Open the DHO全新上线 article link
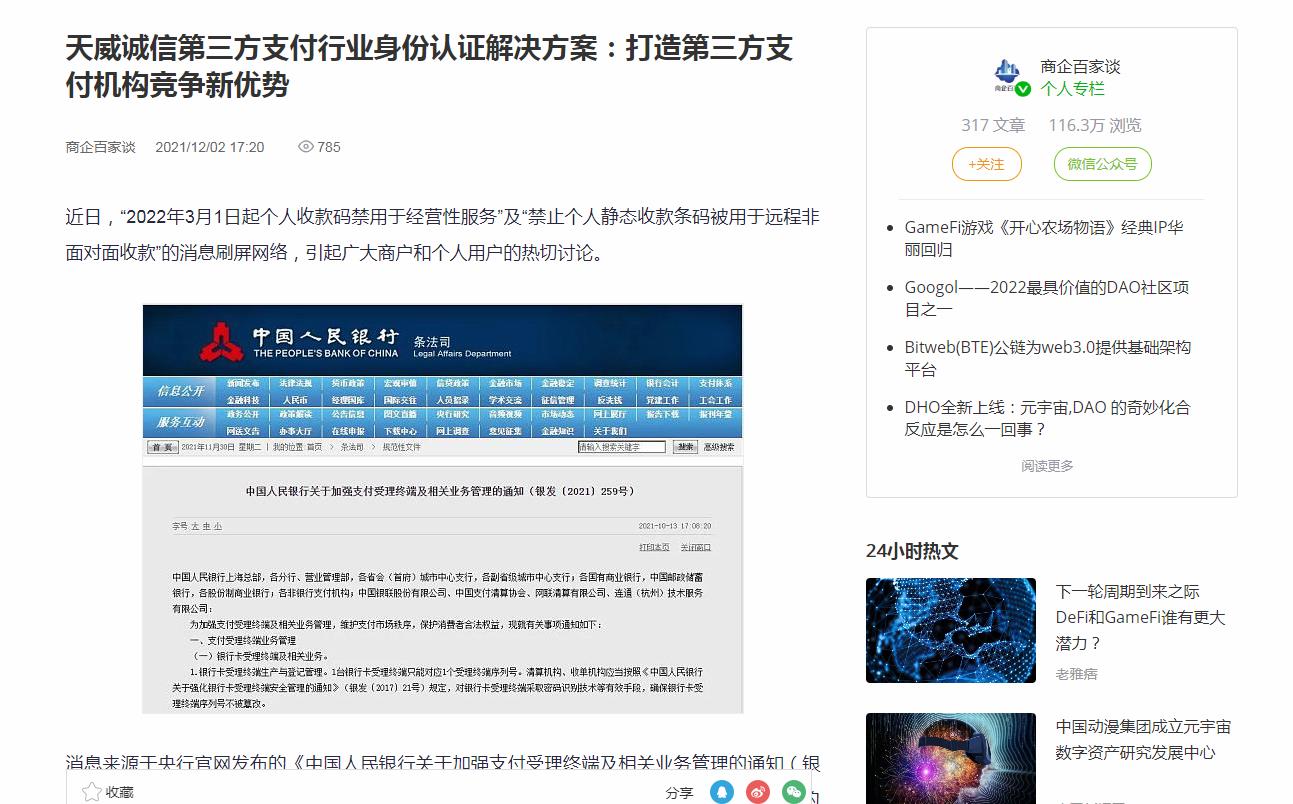 [x=1048, y=418]
